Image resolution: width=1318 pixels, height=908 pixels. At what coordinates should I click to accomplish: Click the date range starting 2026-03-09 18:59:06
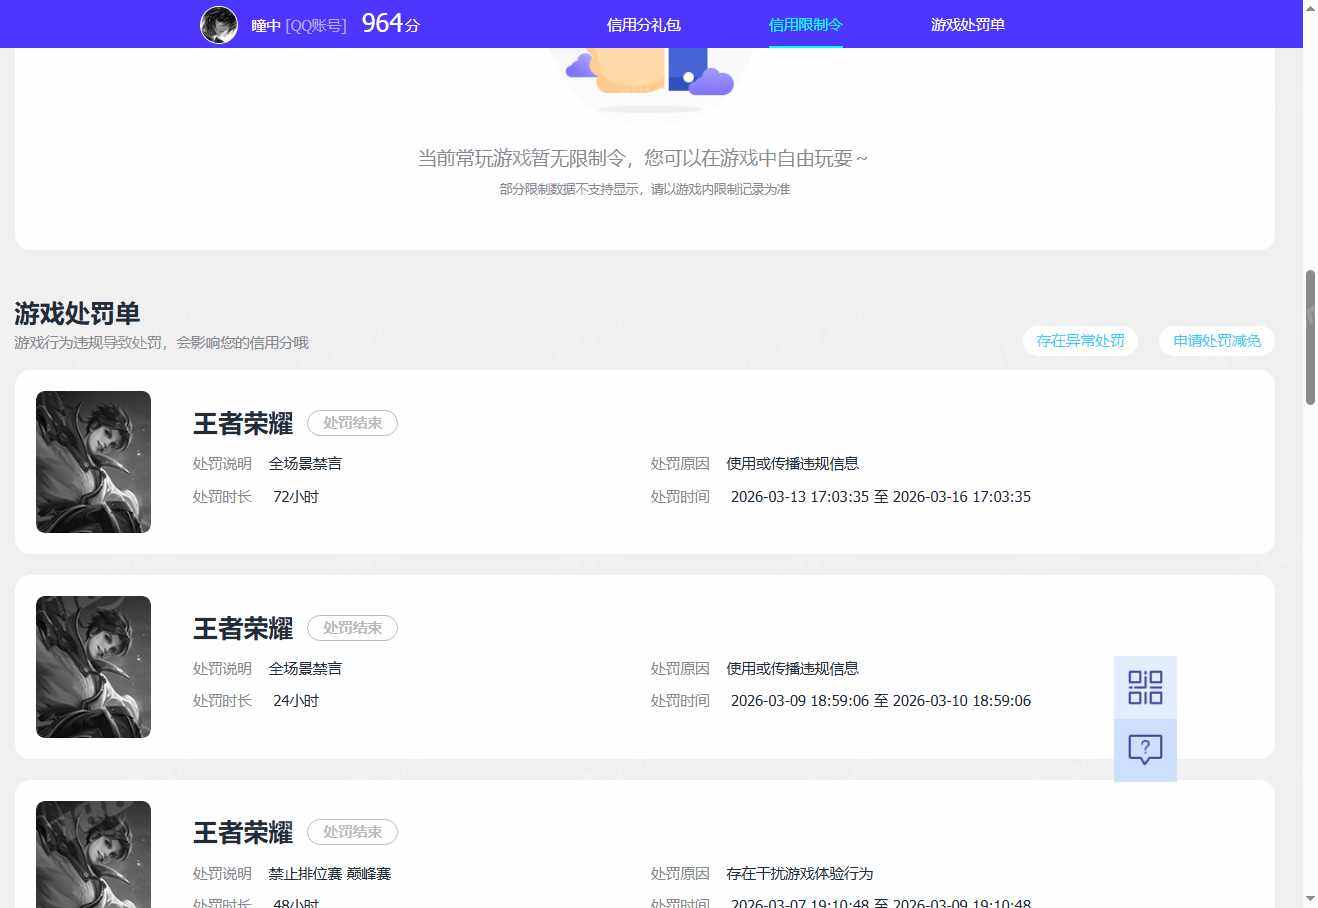pyautogui.click(x=881, y=701)
